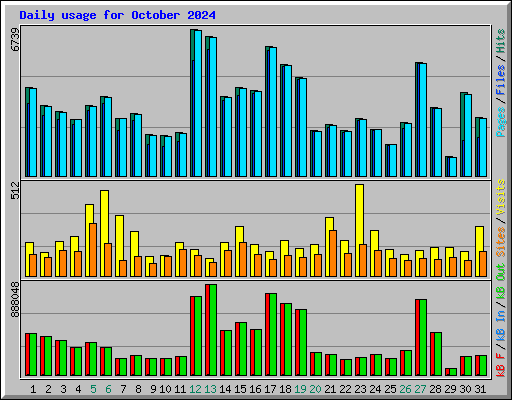Click day 17 on the x-axis
Image resolution: width=512 pixels, height=400 pixels.
(270, 389)
